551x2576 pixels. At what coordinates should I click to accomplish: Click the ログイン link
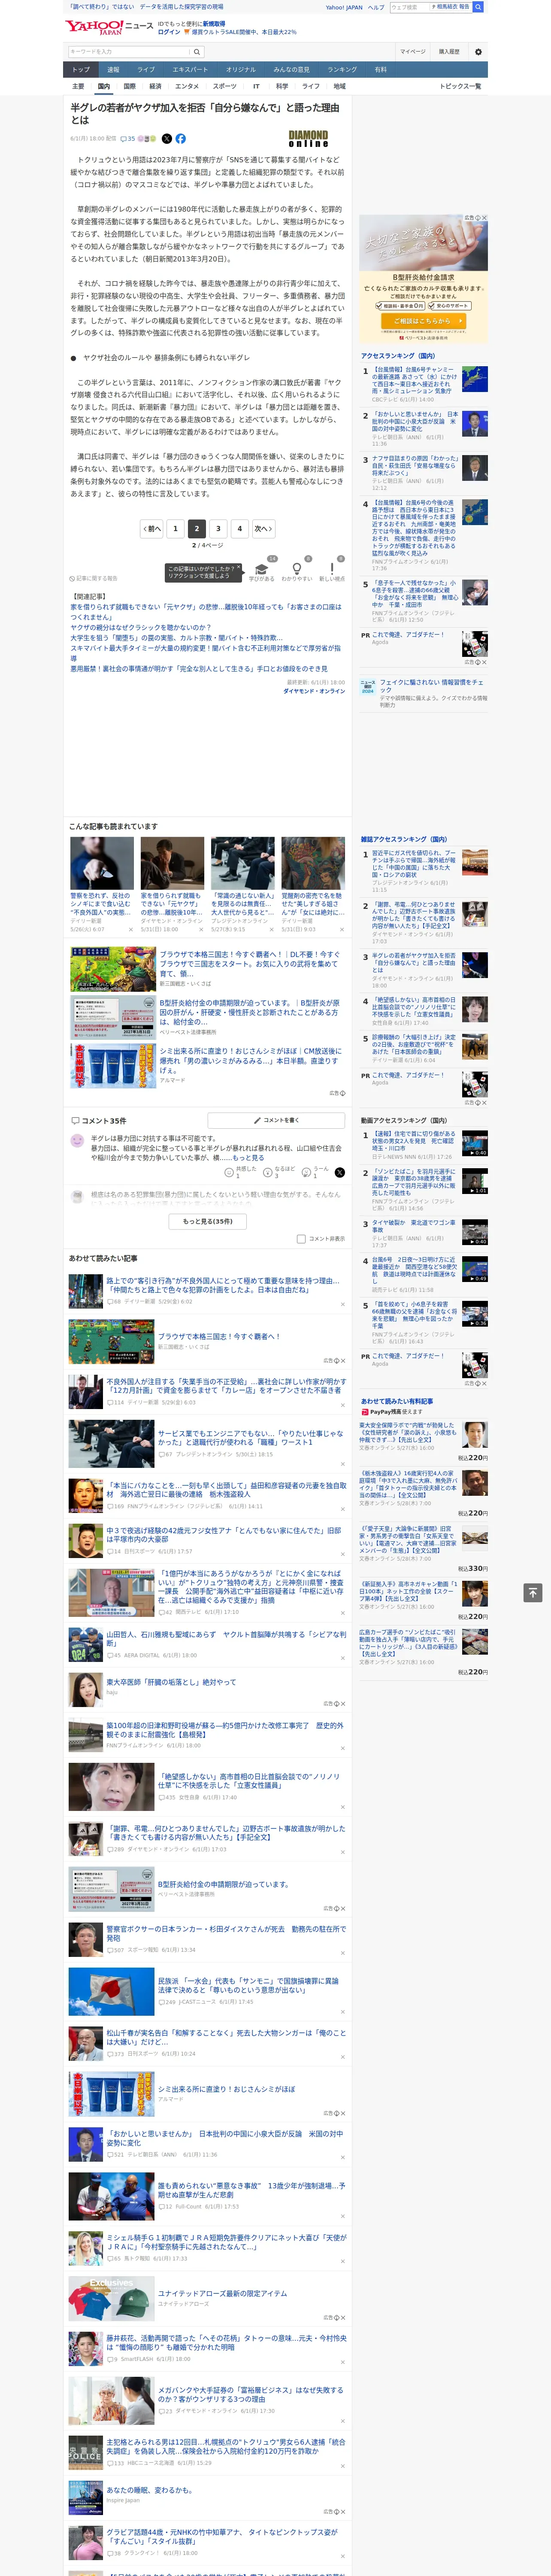pos(169,32)
